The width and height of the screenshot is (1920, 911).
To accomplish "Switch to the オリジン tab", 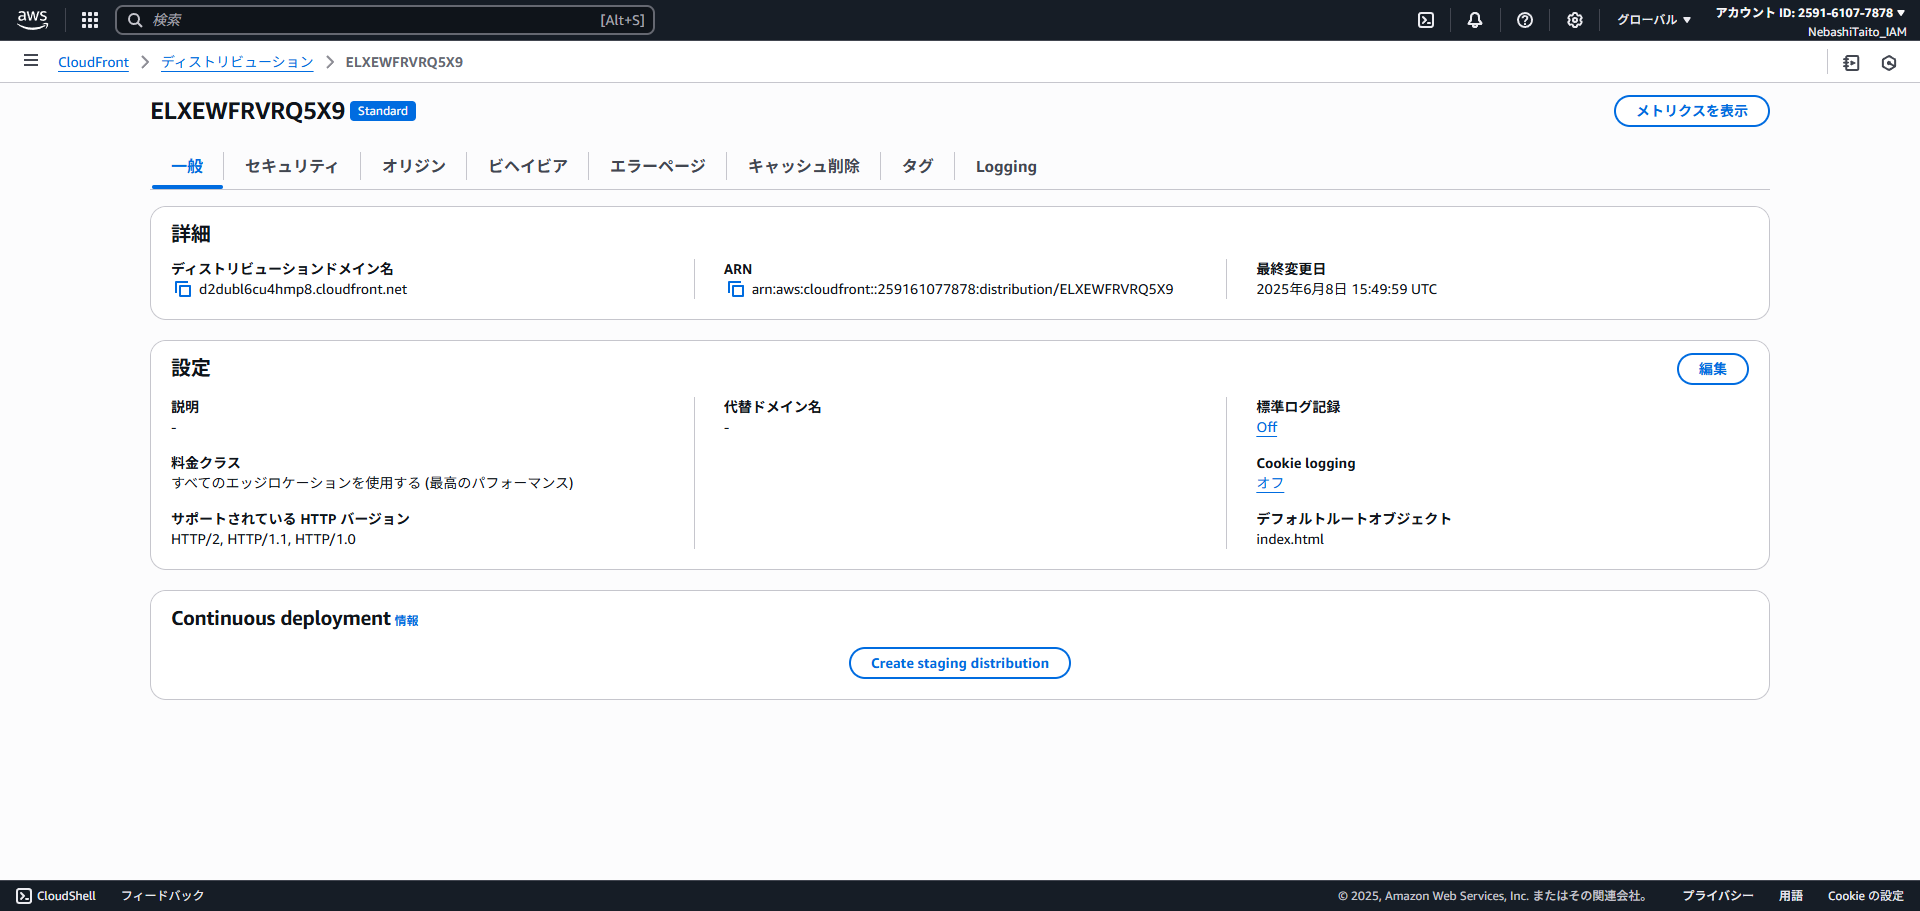I will 413,166.
